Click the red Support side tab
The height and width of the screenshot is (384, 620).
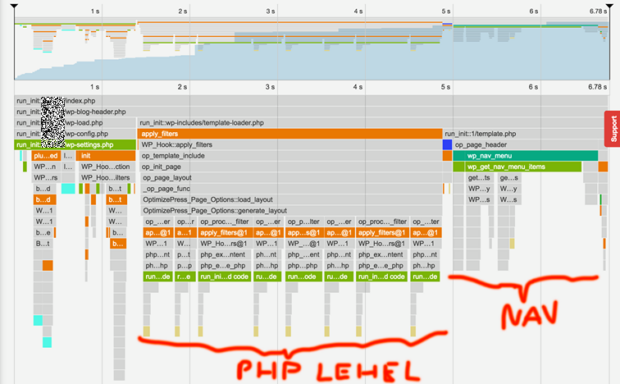[x=613, y=129]
